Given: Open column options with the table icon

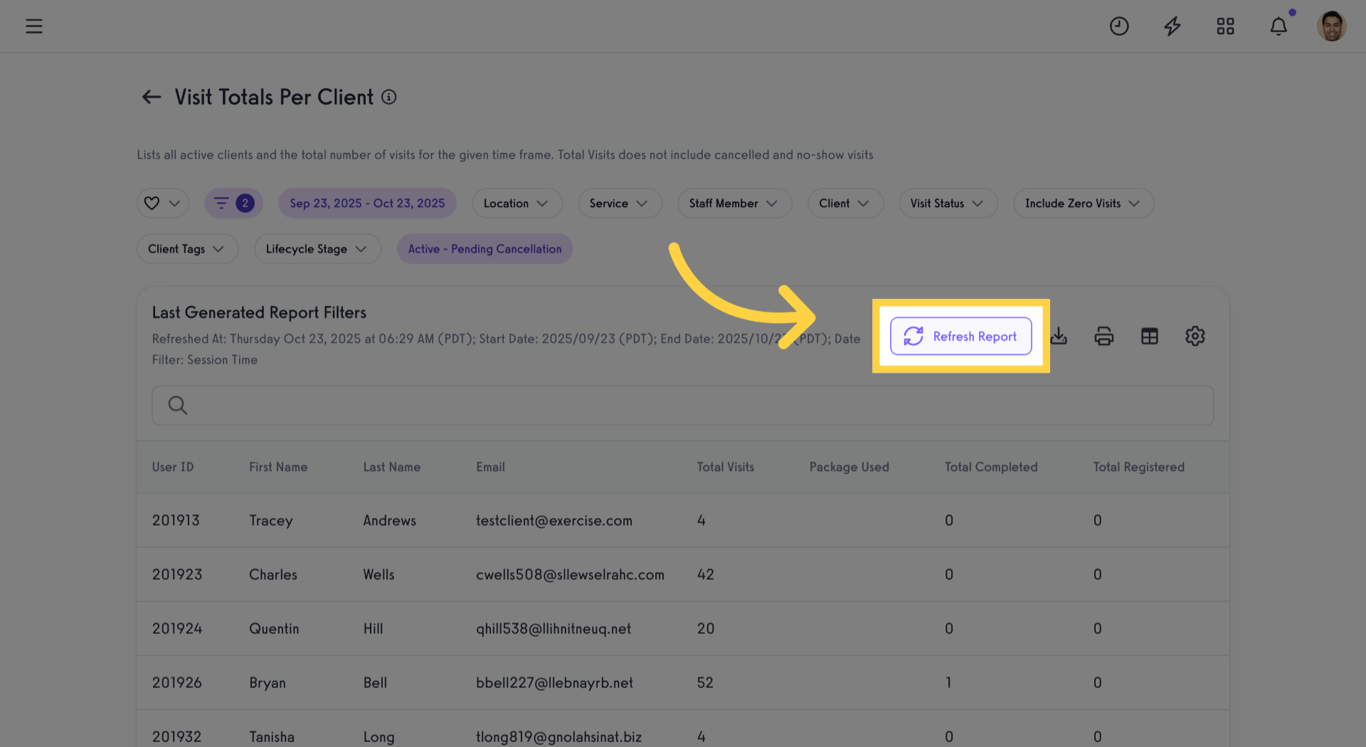Looking at the screenshot, I should pos(1148,336).
